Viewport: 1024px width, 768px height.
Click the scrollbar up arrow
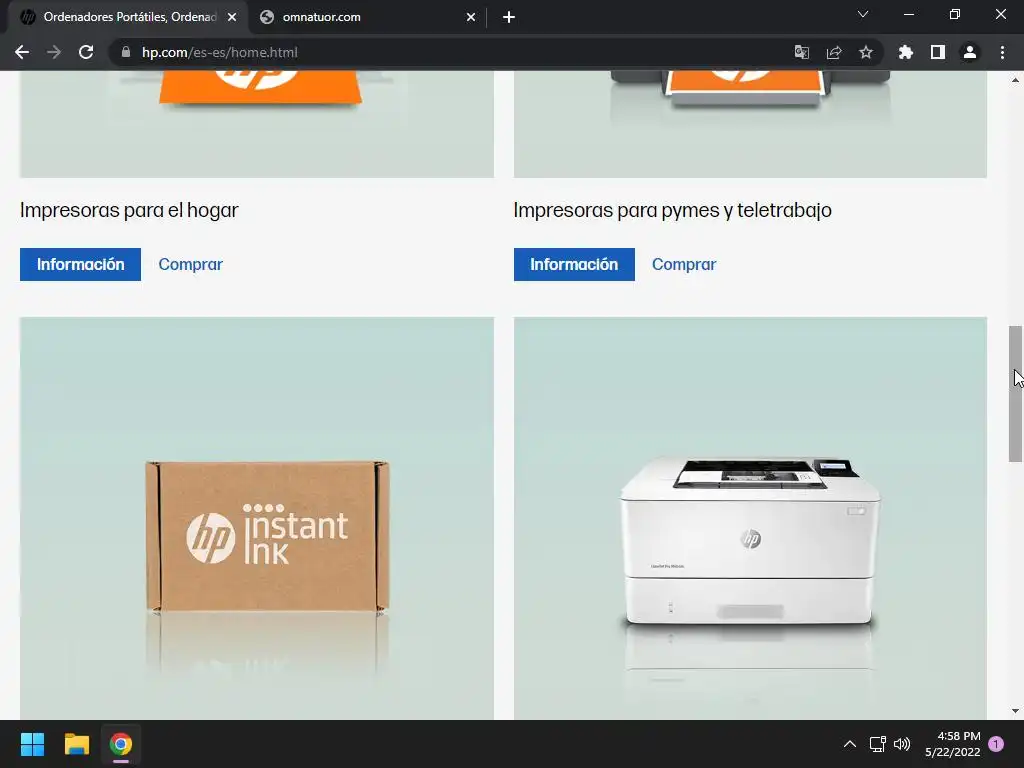[1015, 80]
